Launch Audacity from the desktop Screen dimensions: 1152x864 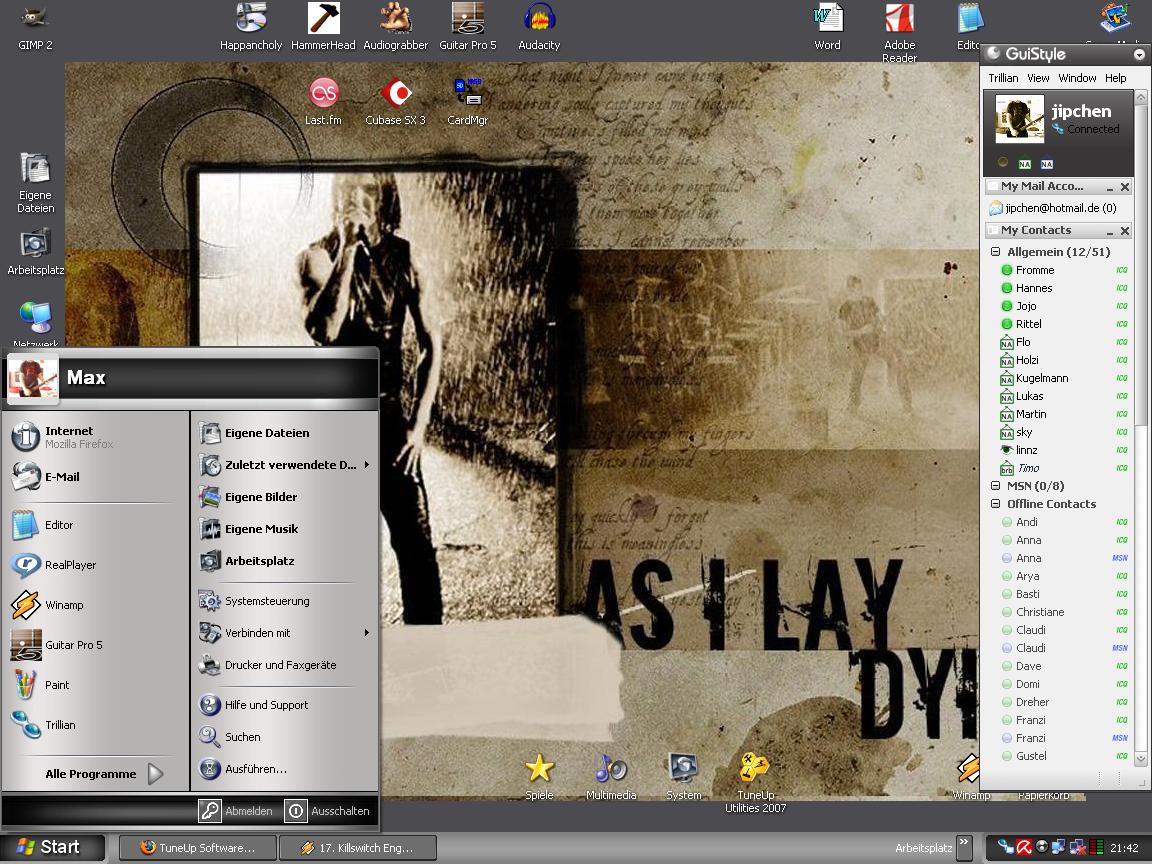[x=539, y=26]
